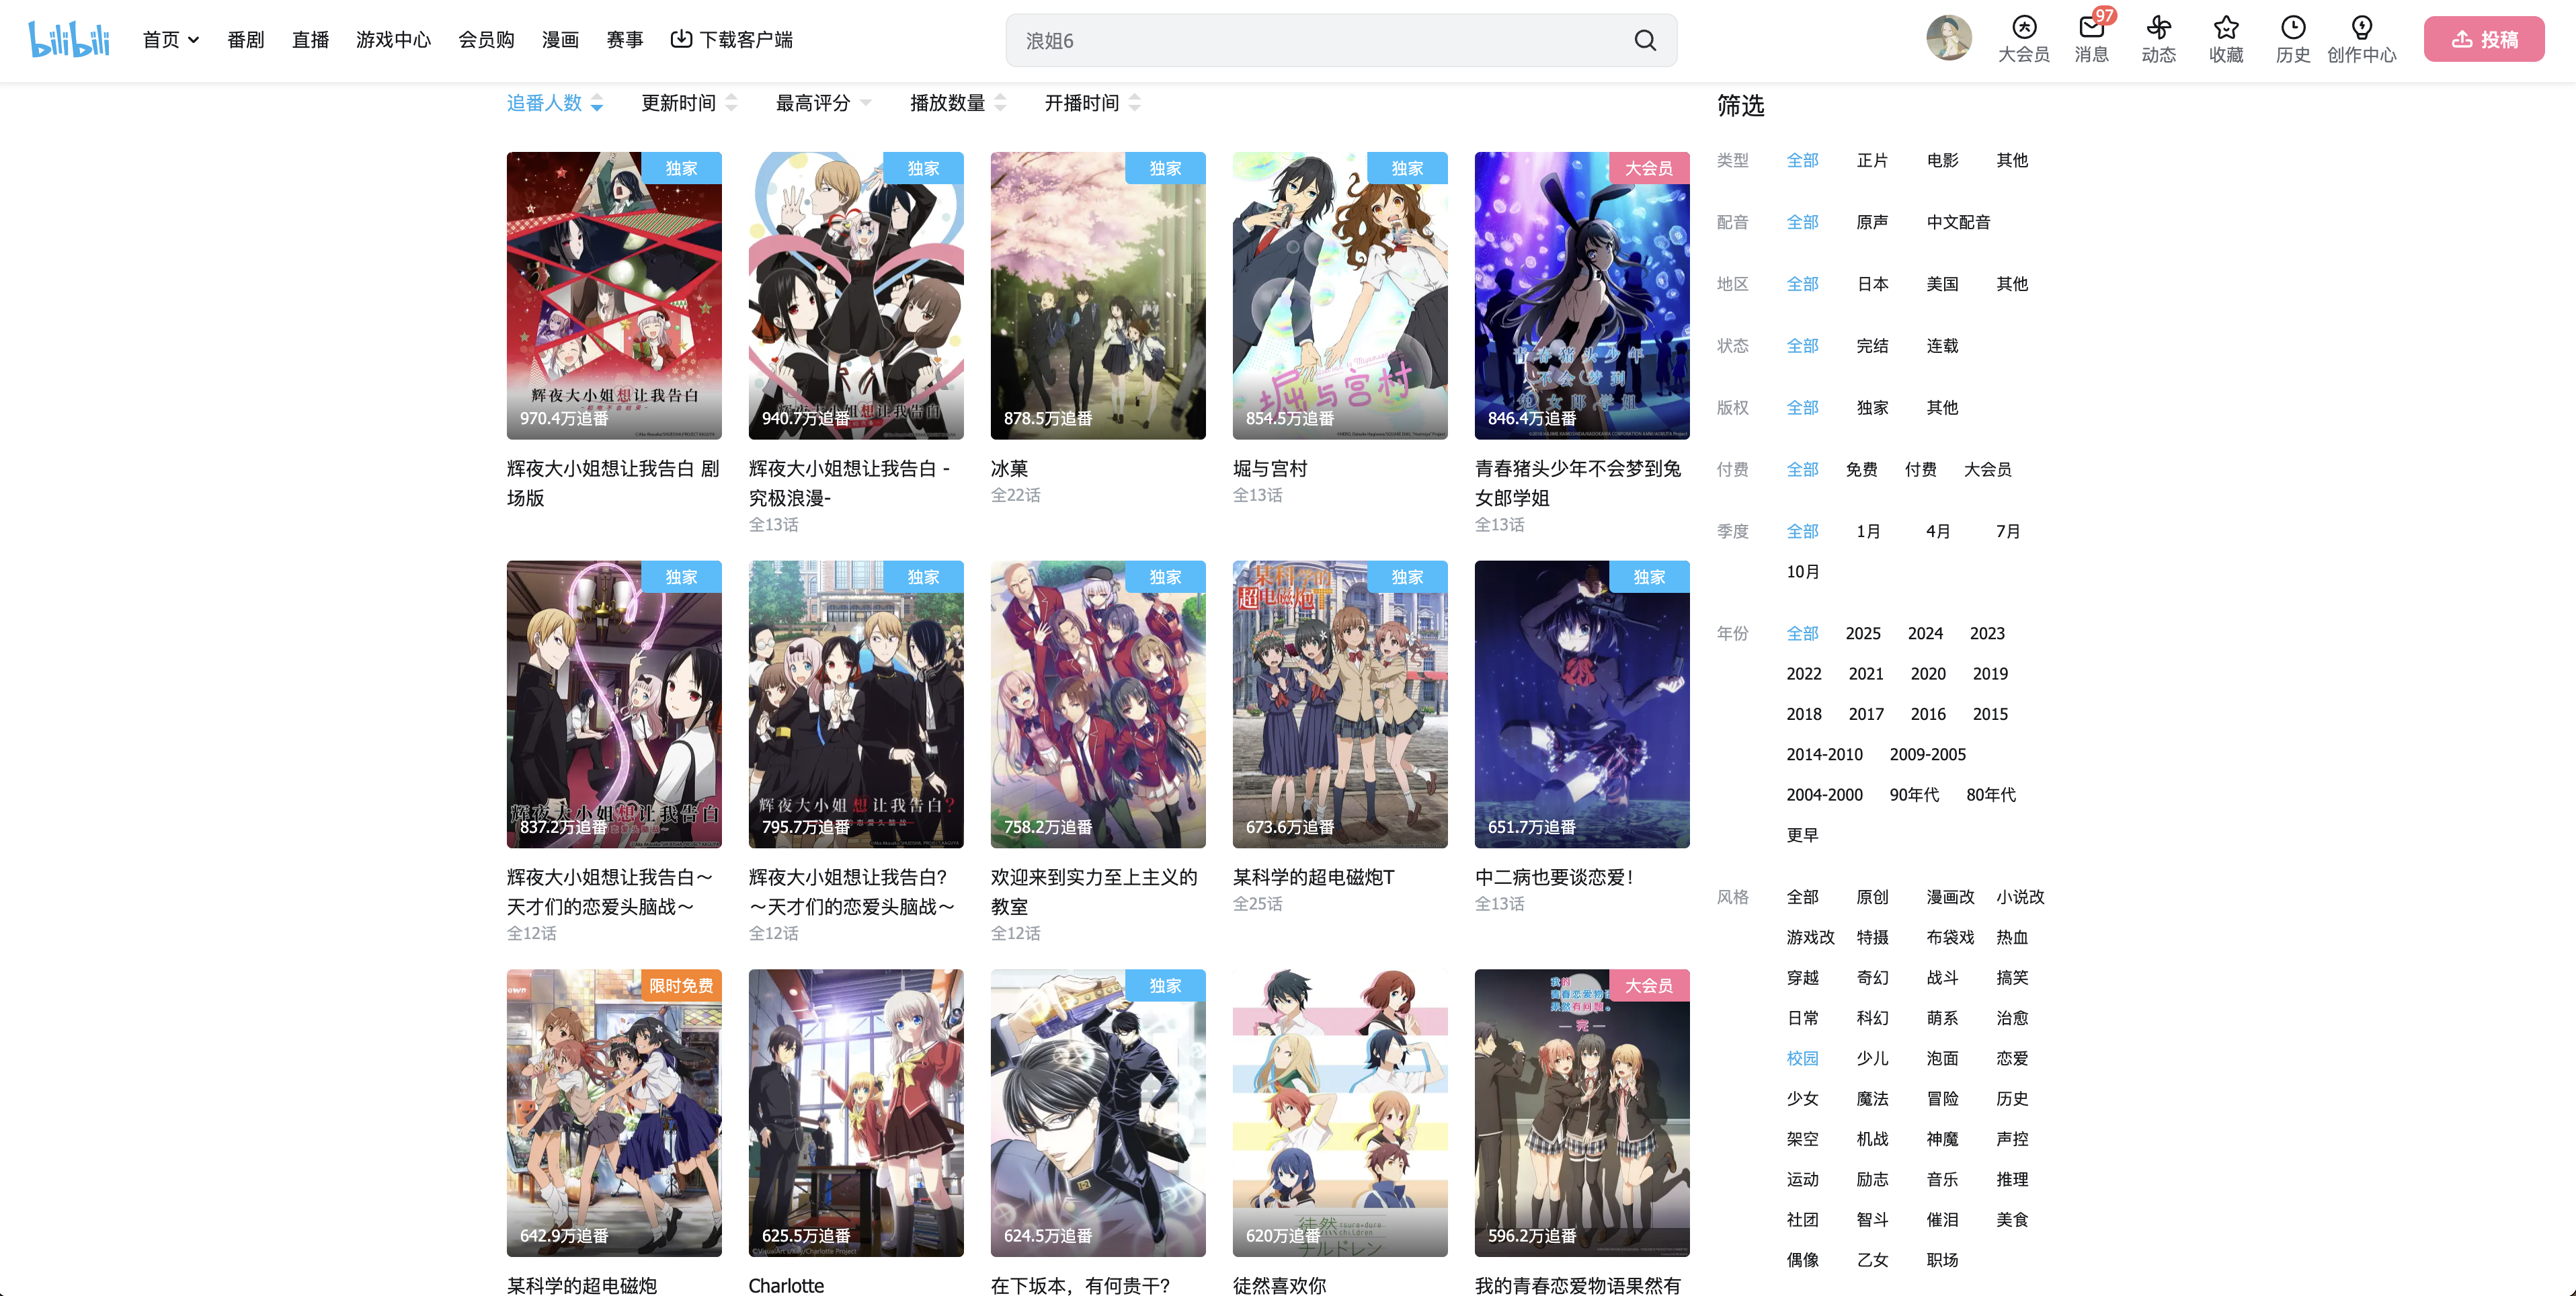The height and width of the screenshot is (1296, 2576).
Task: Focus the search box with 浪姐6
Action: [1320, 40]
